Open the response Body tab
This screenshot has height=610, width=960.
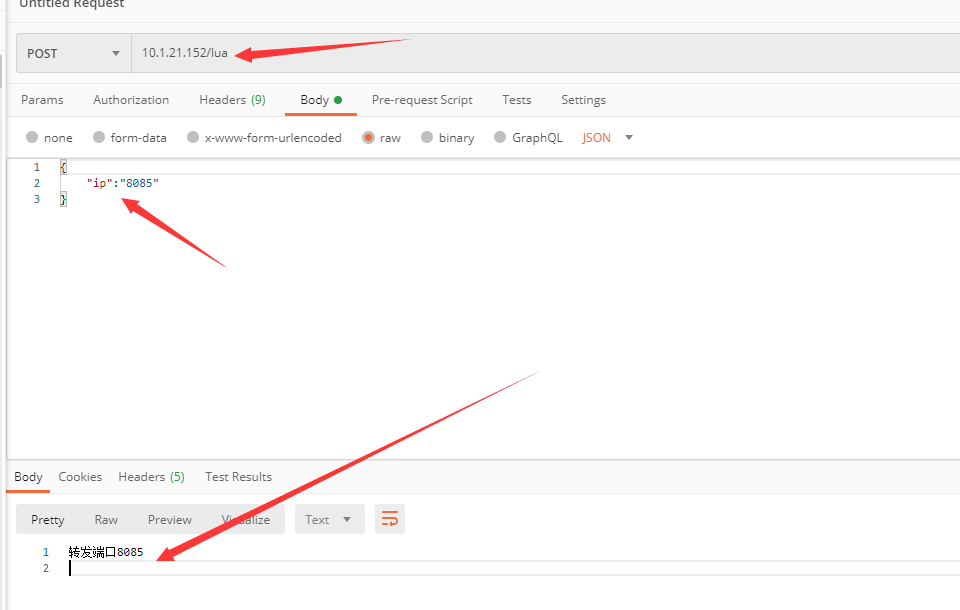coord(28,476)
